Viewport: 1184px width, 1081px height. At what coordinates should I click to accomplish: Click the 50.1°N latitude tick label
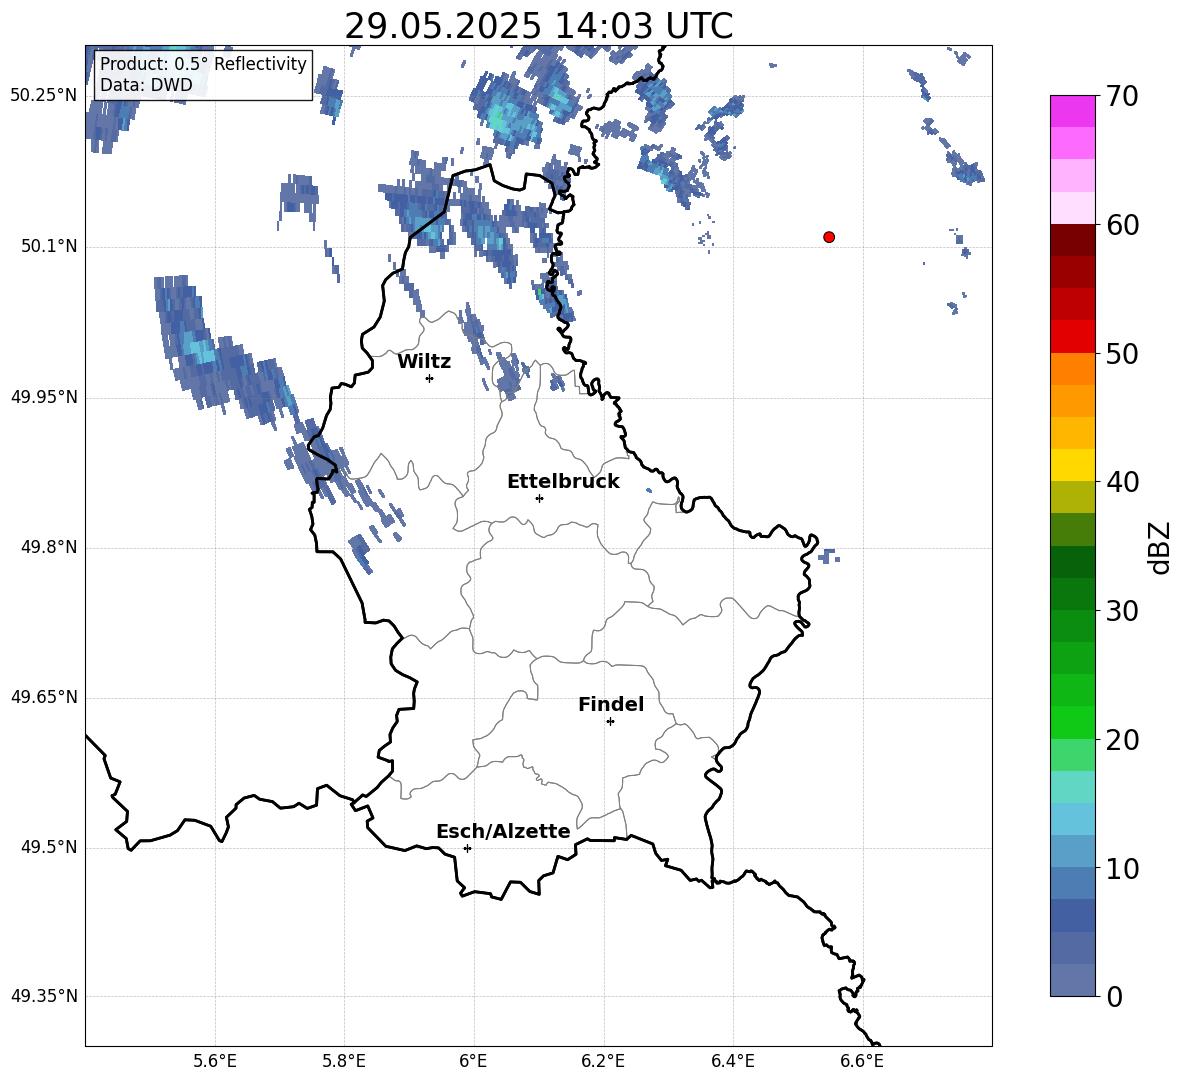[49, 247]
